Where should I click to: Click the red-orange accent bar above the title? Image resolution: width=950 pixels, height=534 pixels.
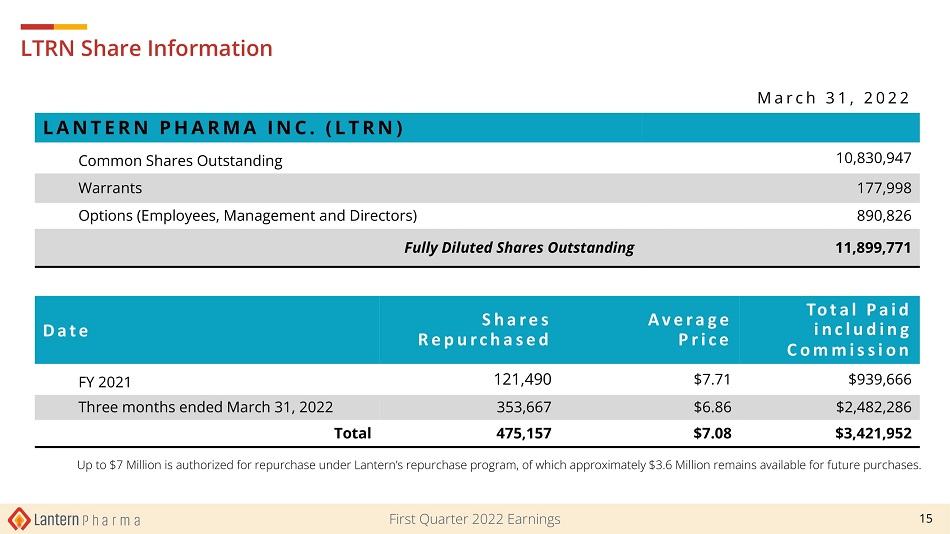pyautogui.click(x=54, y=26)
